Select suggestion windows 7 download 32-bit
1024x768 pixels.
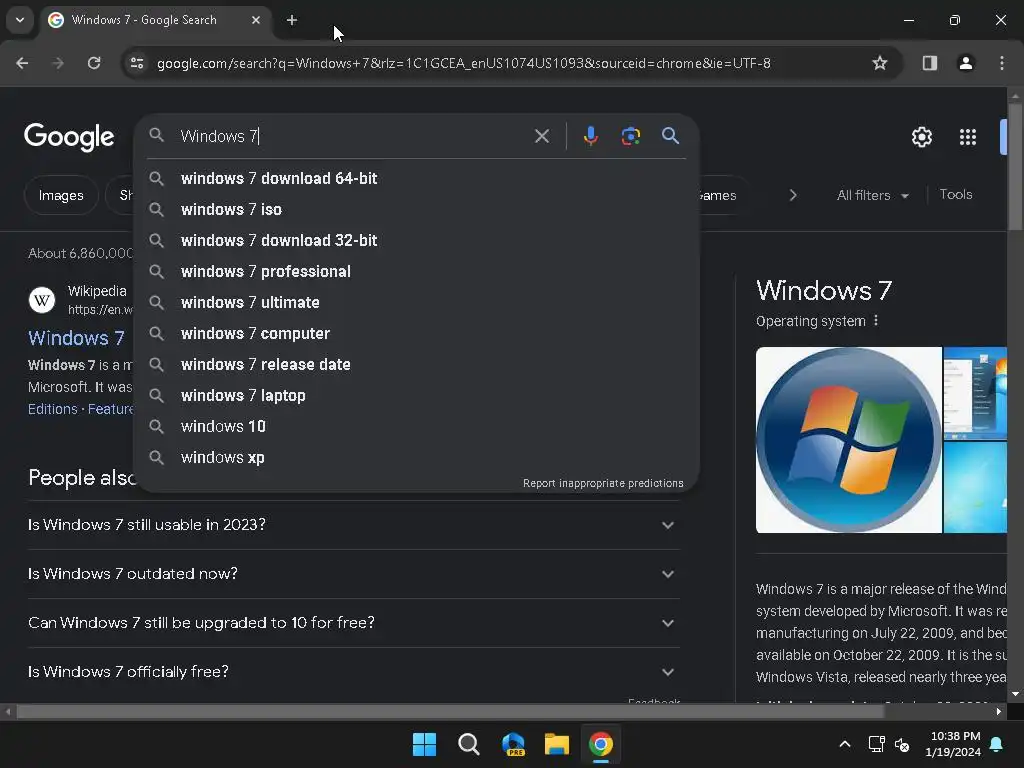click(x=416, y=240)
